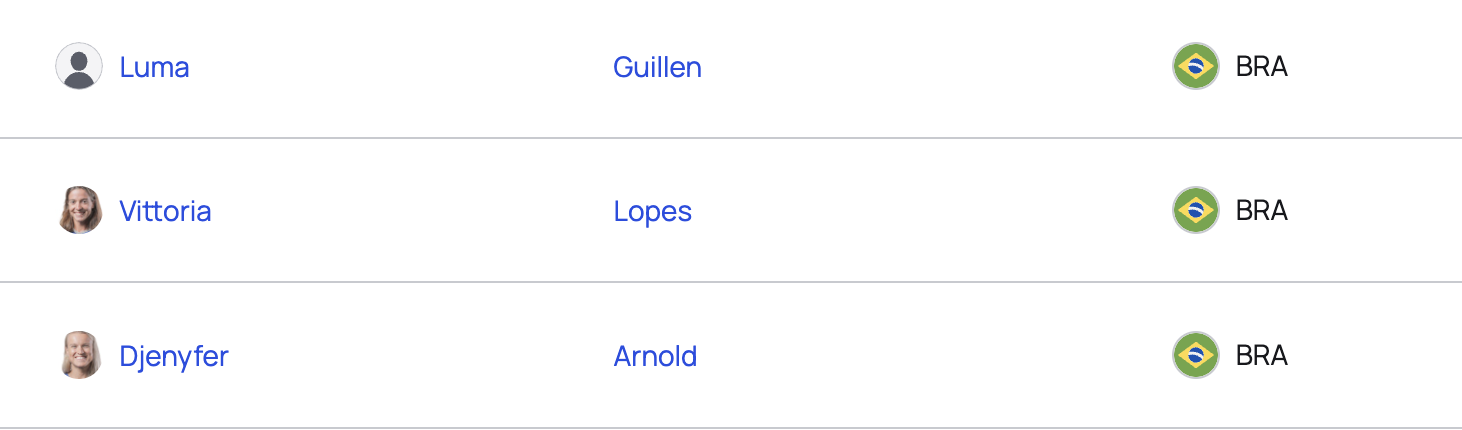This screenshot has height=430, width=1462.
Task: Select the BRA country code beside Lopes
Action: pyautogui.click(x=1261, y=211)
